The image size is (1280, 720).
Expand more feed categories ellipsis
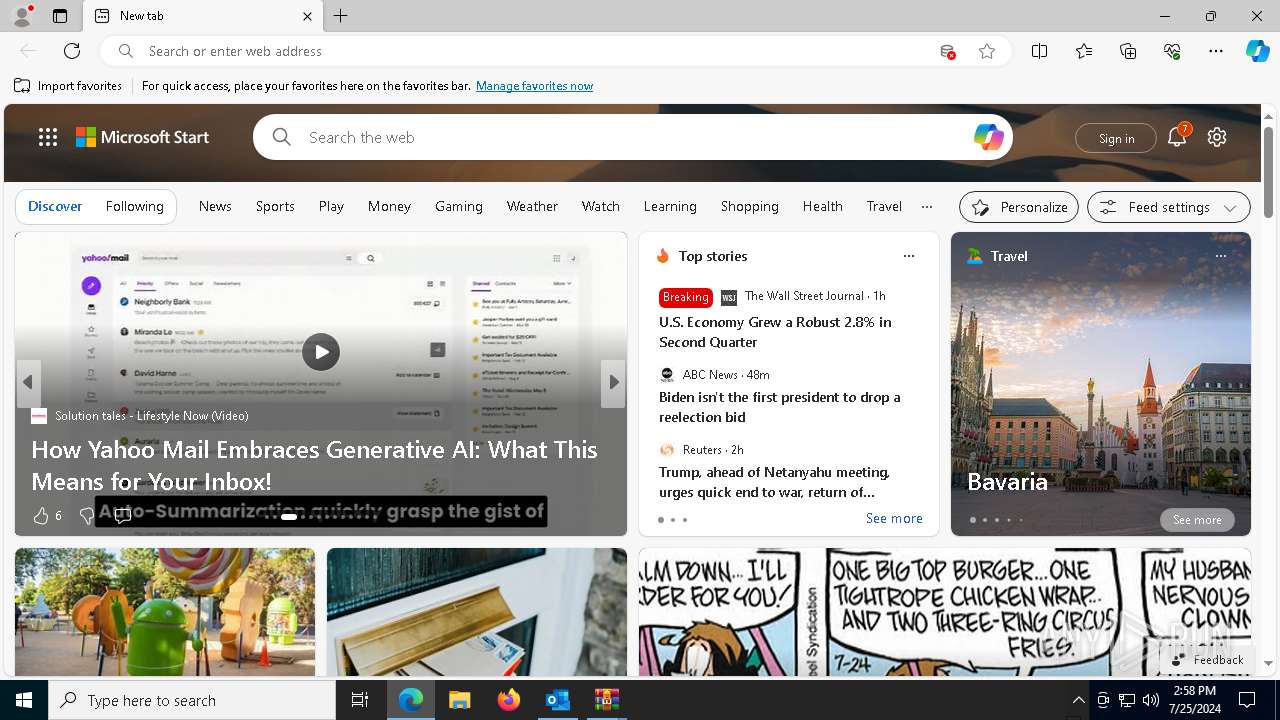927,206
